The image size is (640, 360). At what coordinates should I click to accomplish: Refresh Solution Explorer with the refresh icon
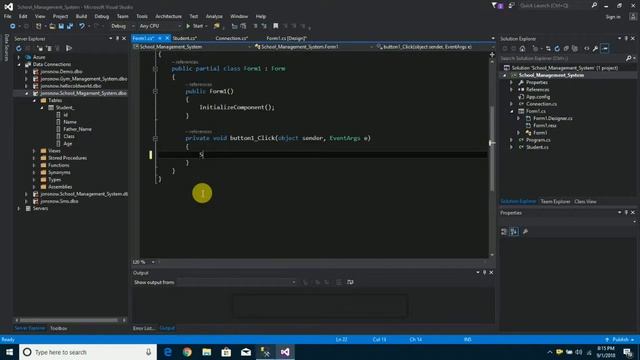pos(557,49)
